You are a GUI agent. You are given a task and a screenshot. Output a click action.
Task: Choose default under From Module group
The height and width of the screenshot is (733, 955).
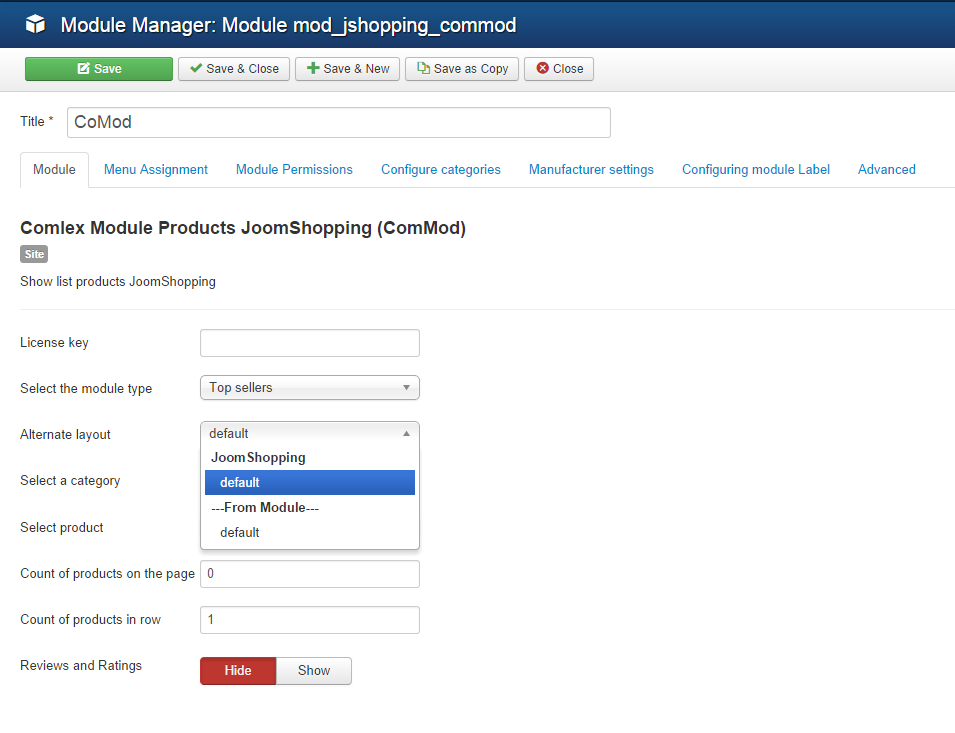tap(240, 533)
